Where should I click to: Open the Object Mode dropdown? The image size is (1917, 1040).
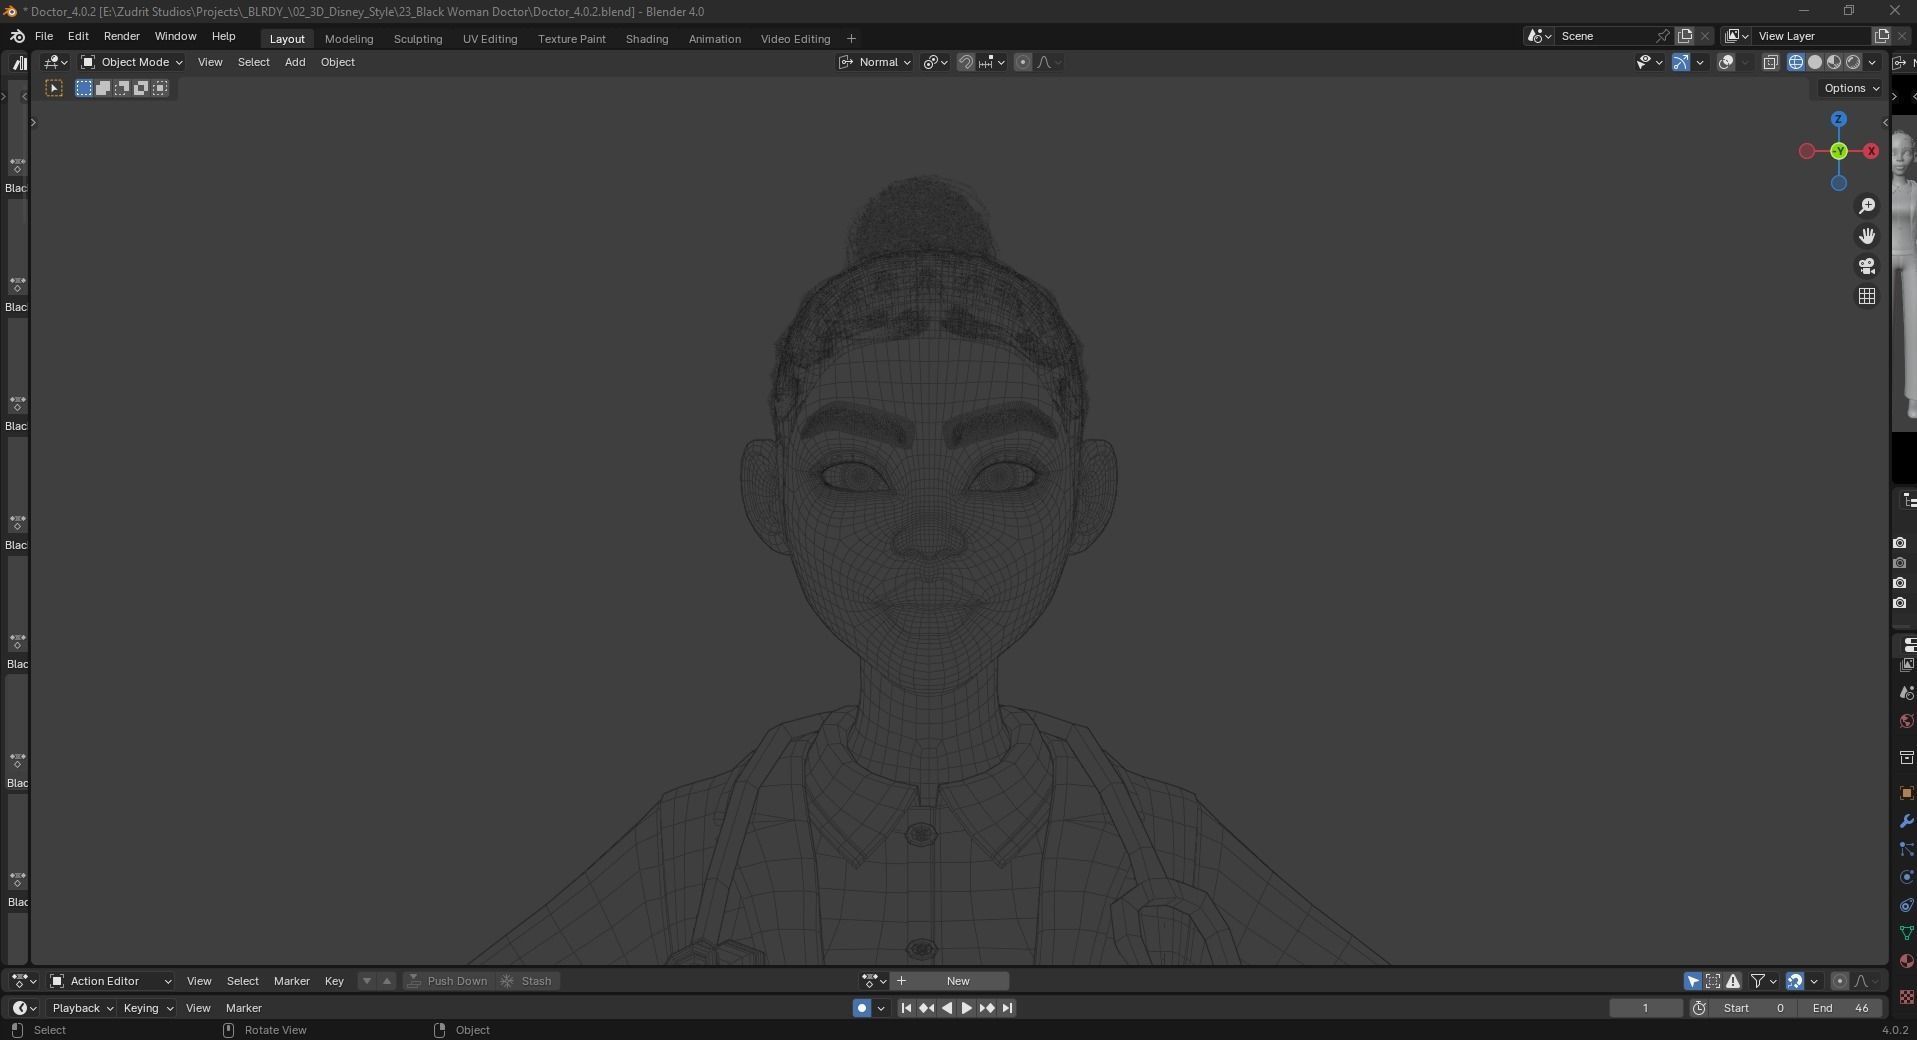coord(132,62)
